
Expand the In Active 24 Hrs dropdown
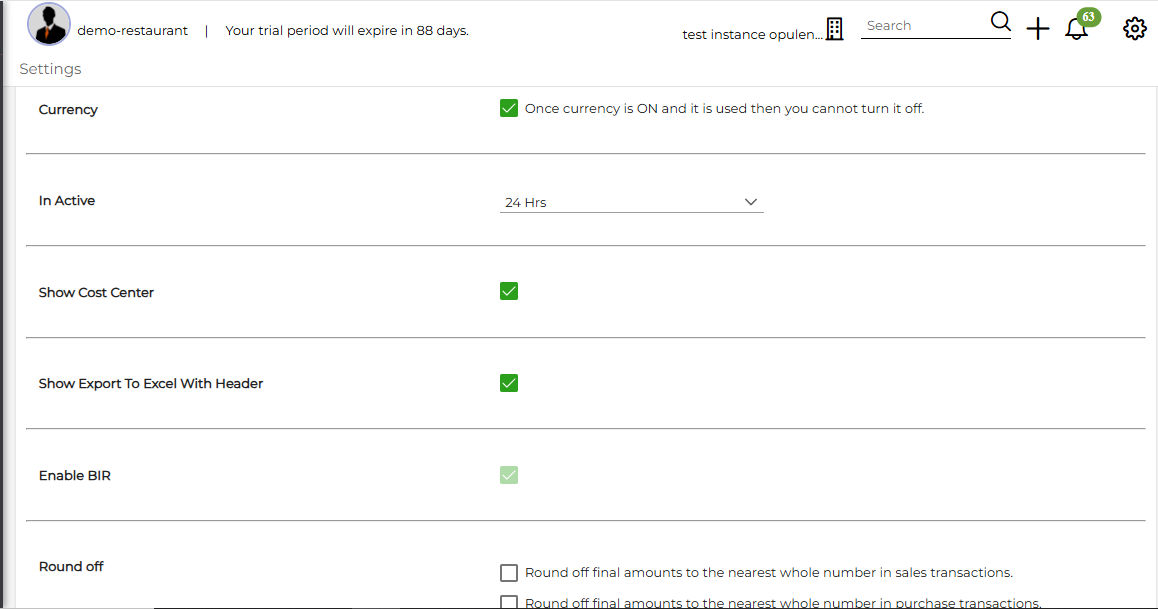(x=631, y=202)
